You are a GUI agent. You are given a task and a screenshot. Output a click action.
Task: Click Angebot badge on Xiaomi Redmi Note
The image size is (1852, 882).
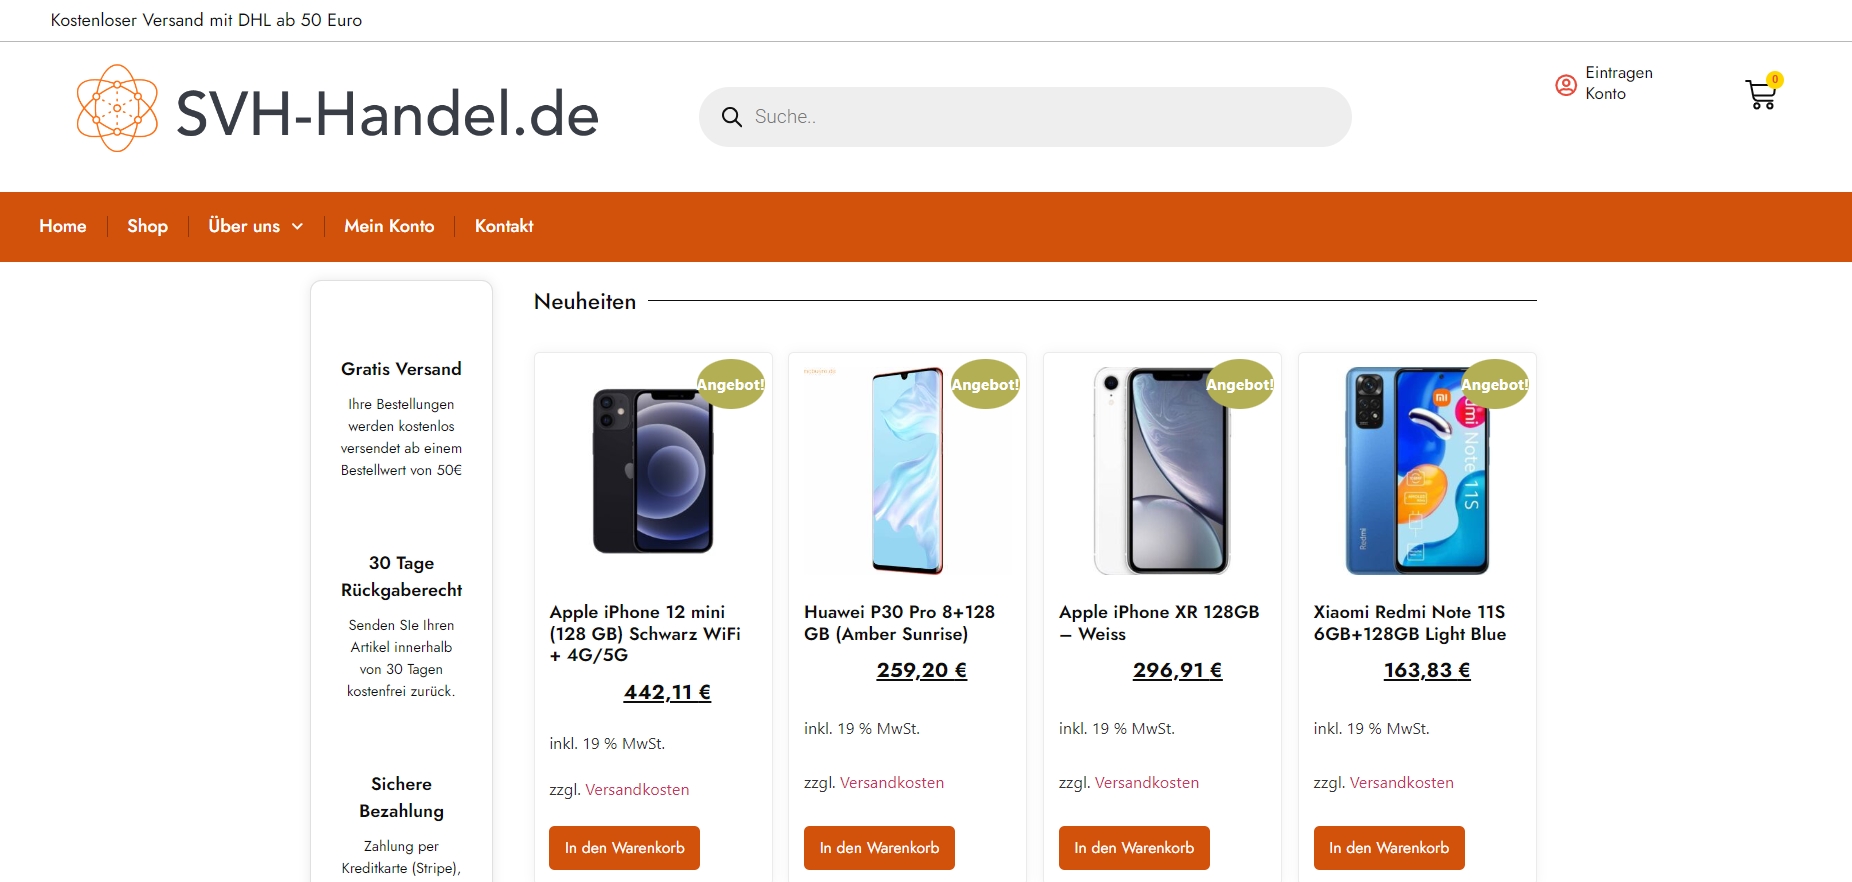(1495, 384)
